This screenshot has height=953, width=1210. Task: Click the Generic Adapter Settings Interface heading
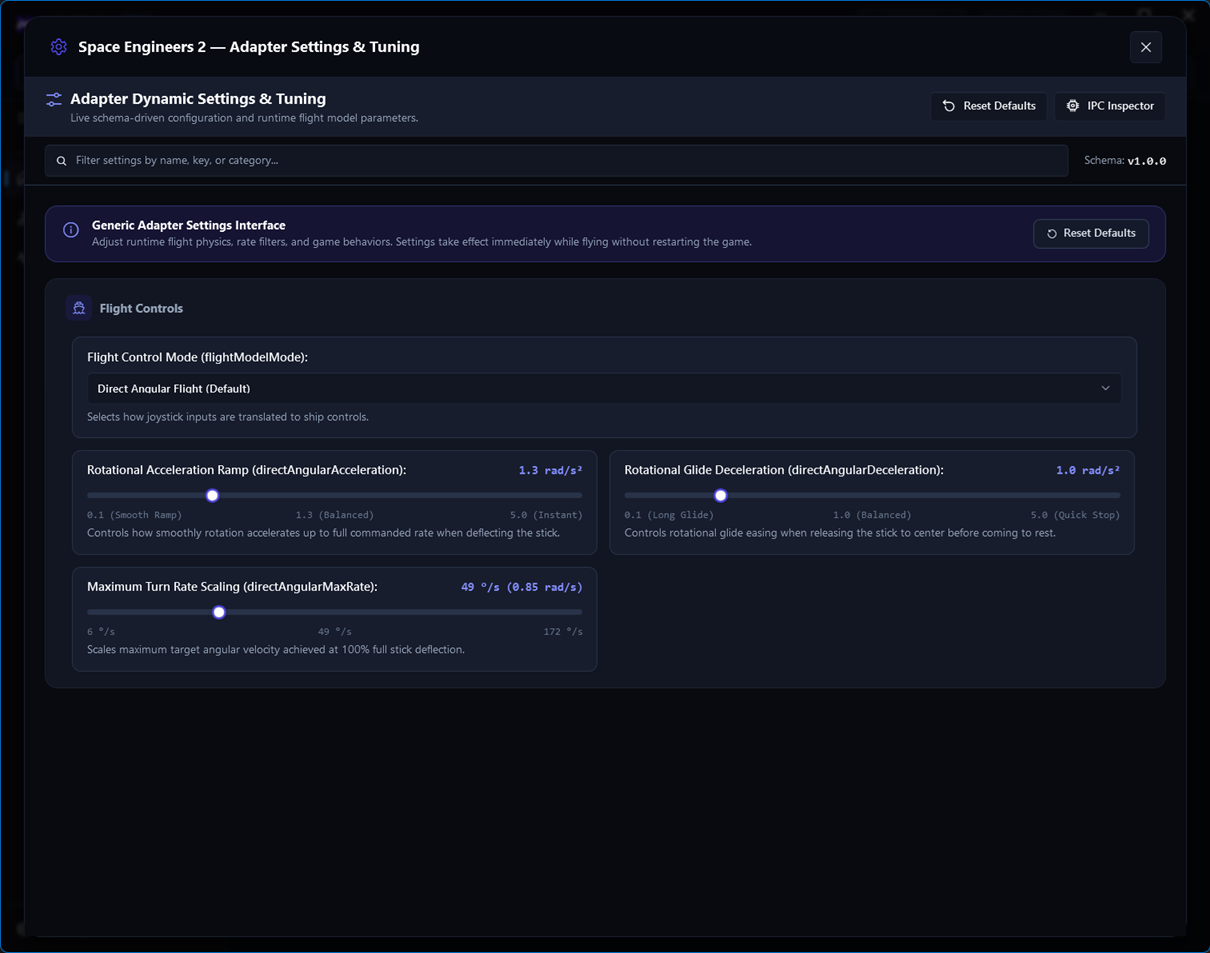pos(189,226)
